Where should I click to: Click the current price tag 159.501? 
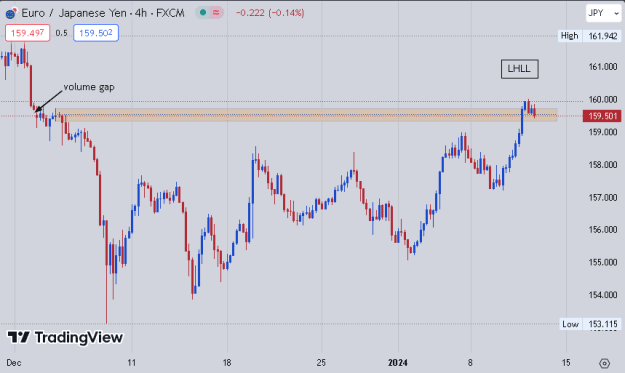click(x=602, y=116)
